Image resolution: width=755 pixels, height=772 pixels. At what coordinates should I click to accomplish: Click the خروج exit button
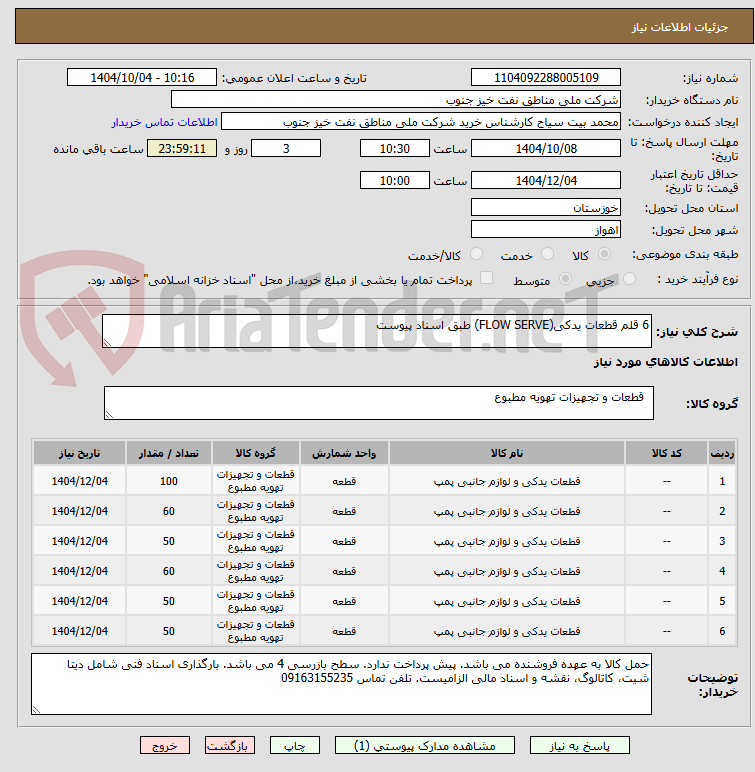pos(164,745)
